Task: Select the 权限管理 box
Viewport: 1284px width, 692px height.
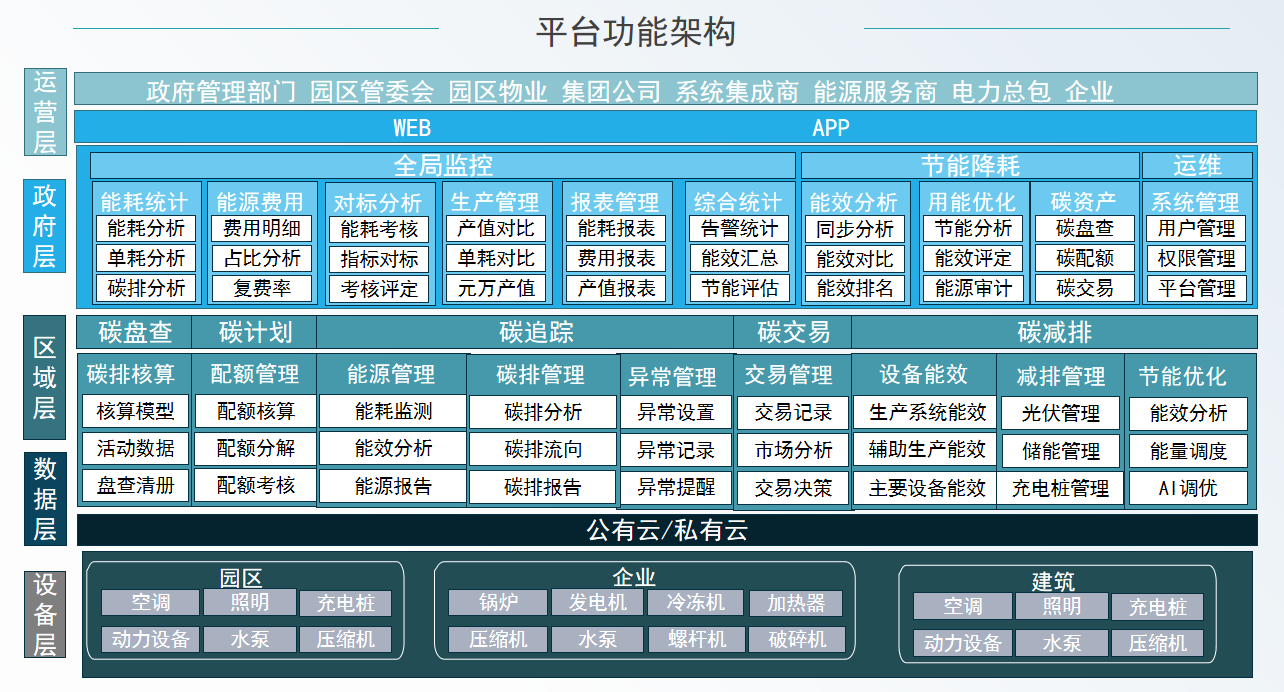Action: click(x=1197, y=258)
